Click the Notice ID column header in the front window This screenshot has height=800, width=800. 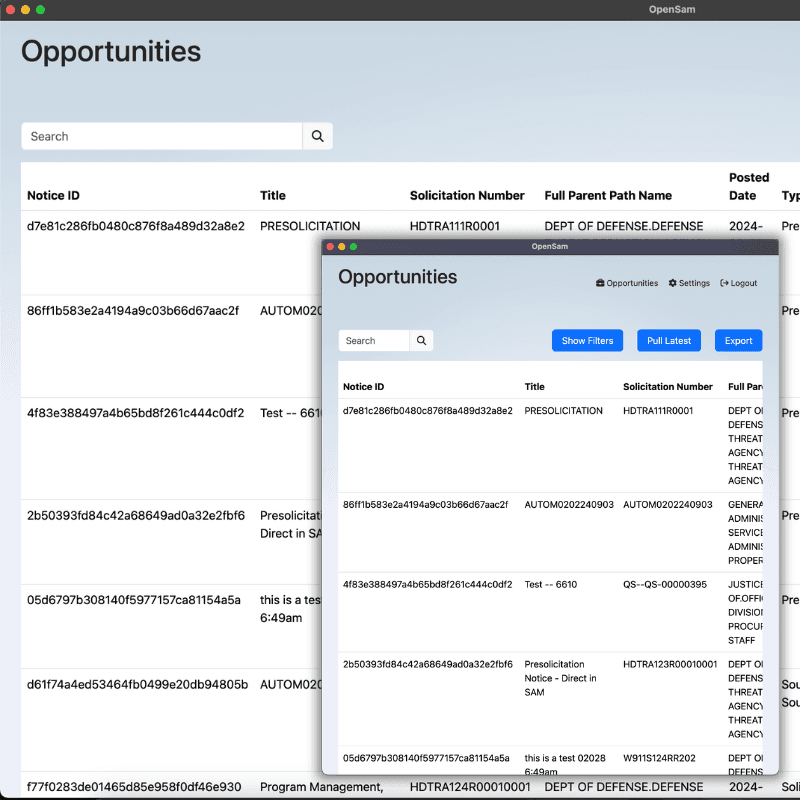(363, 387)
